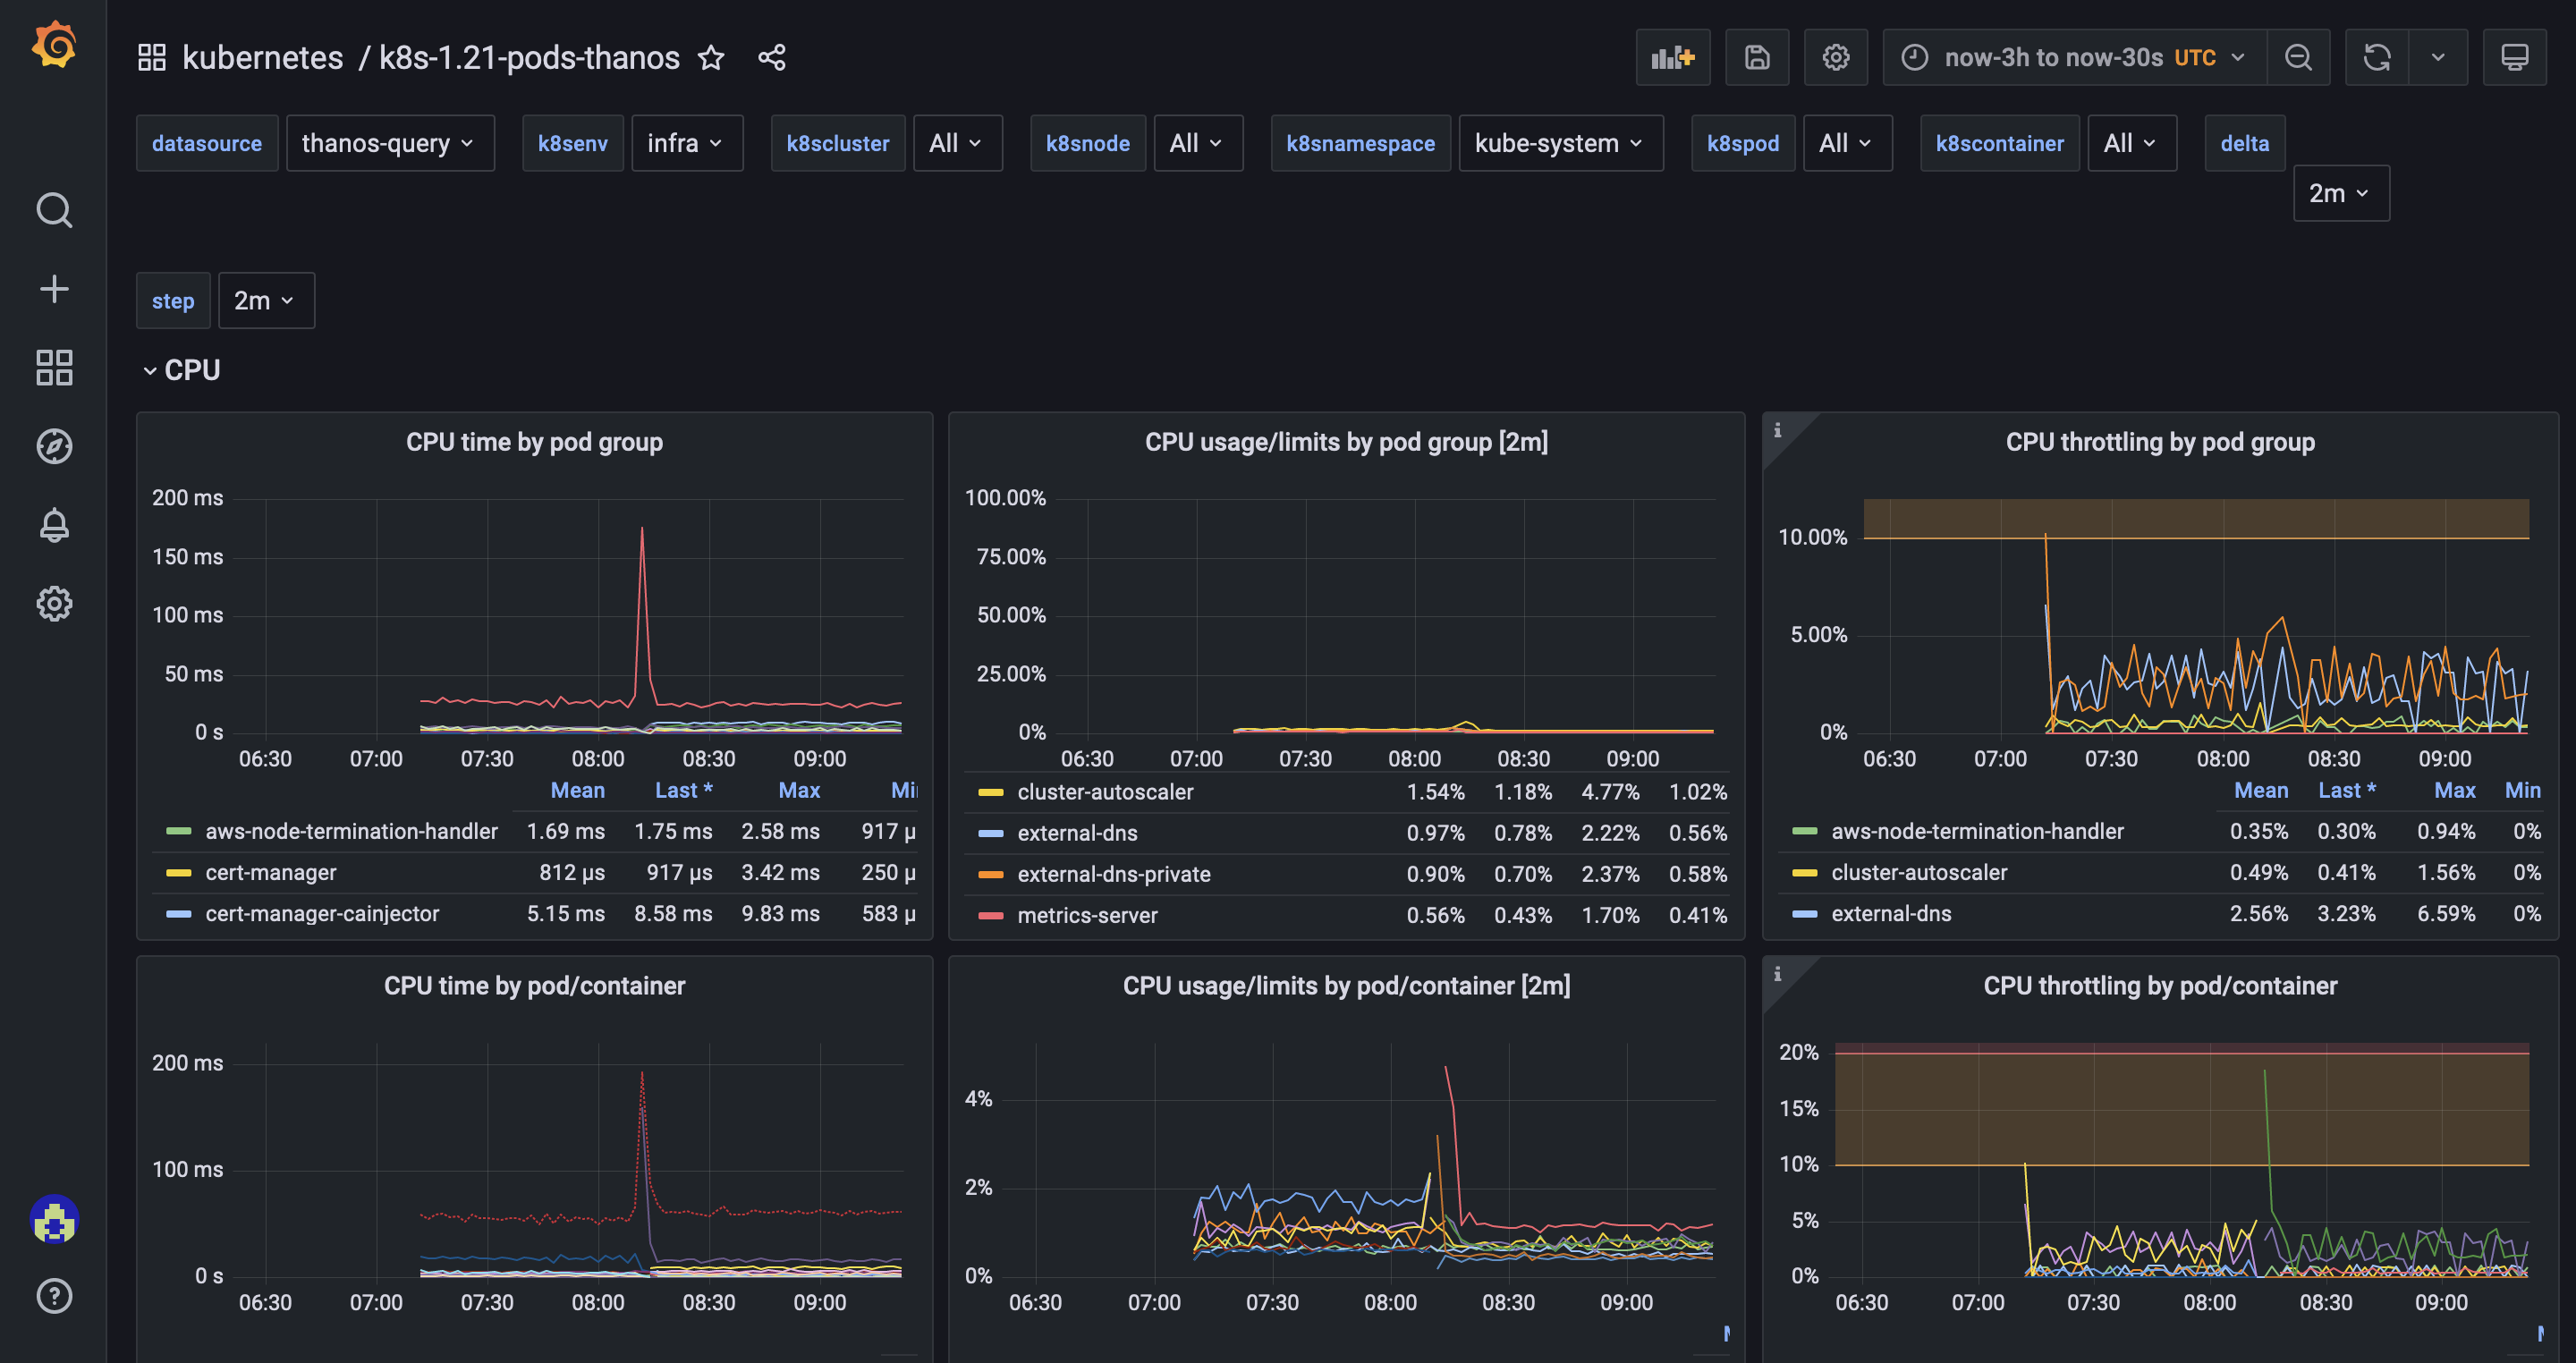This screenshot has width=2576, height=1363.
Task: Open the share dashboard dialog
Action: point(771,57)
